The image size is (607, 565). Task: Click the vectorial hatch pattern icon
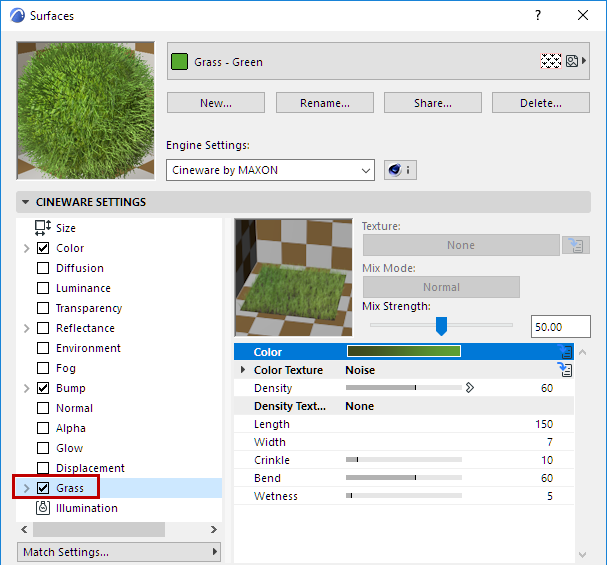point(550,61)
